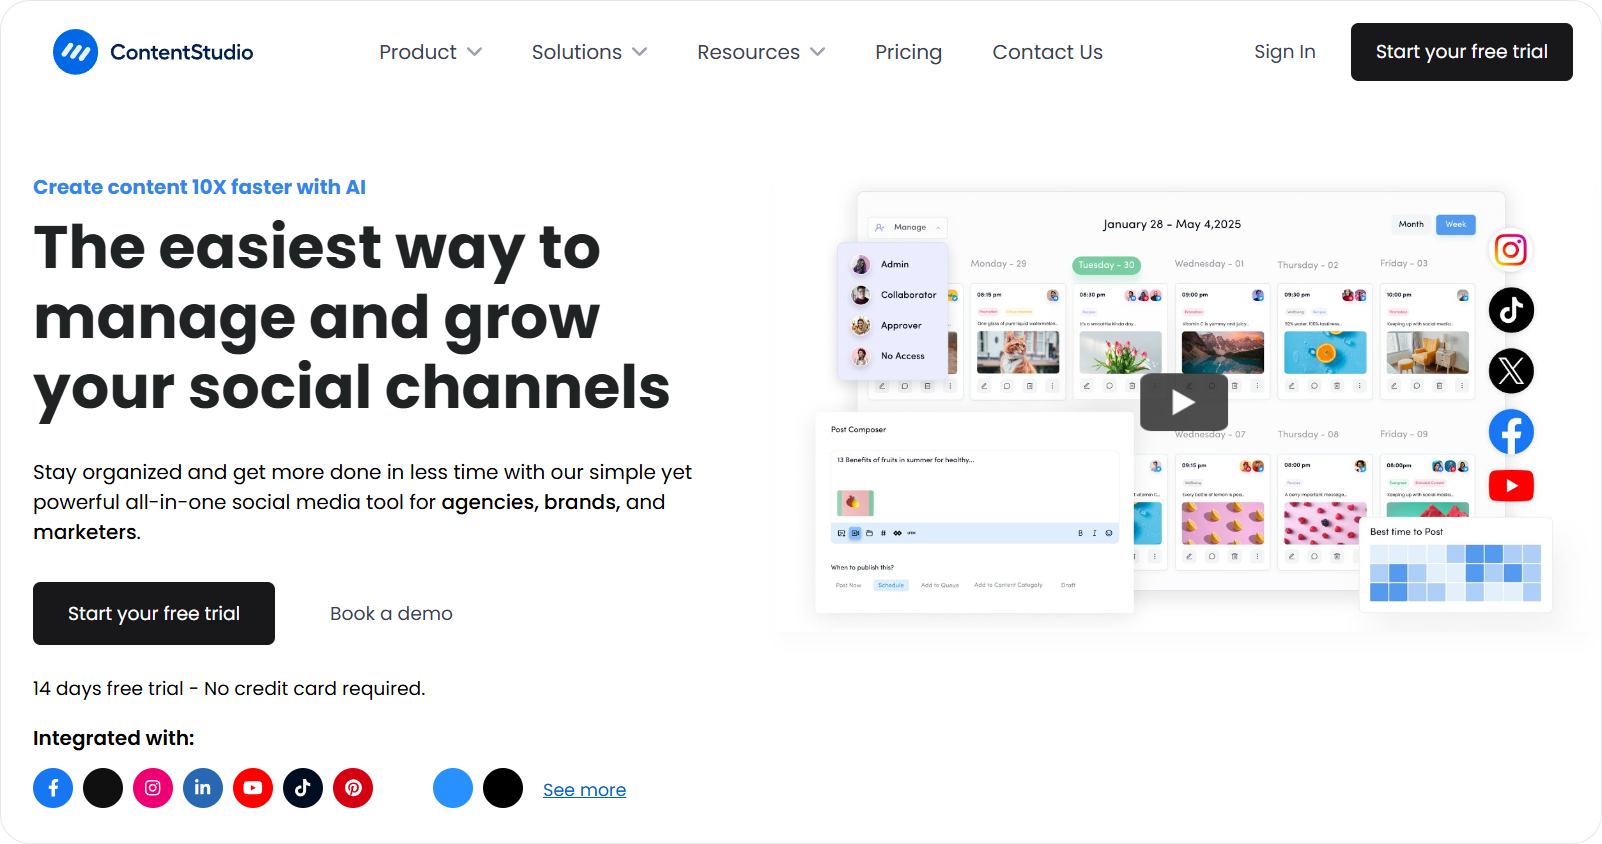This screenshot has height=844, width=1602.
Task: Go to Contact Us
Action: (x=1047, y=52)
